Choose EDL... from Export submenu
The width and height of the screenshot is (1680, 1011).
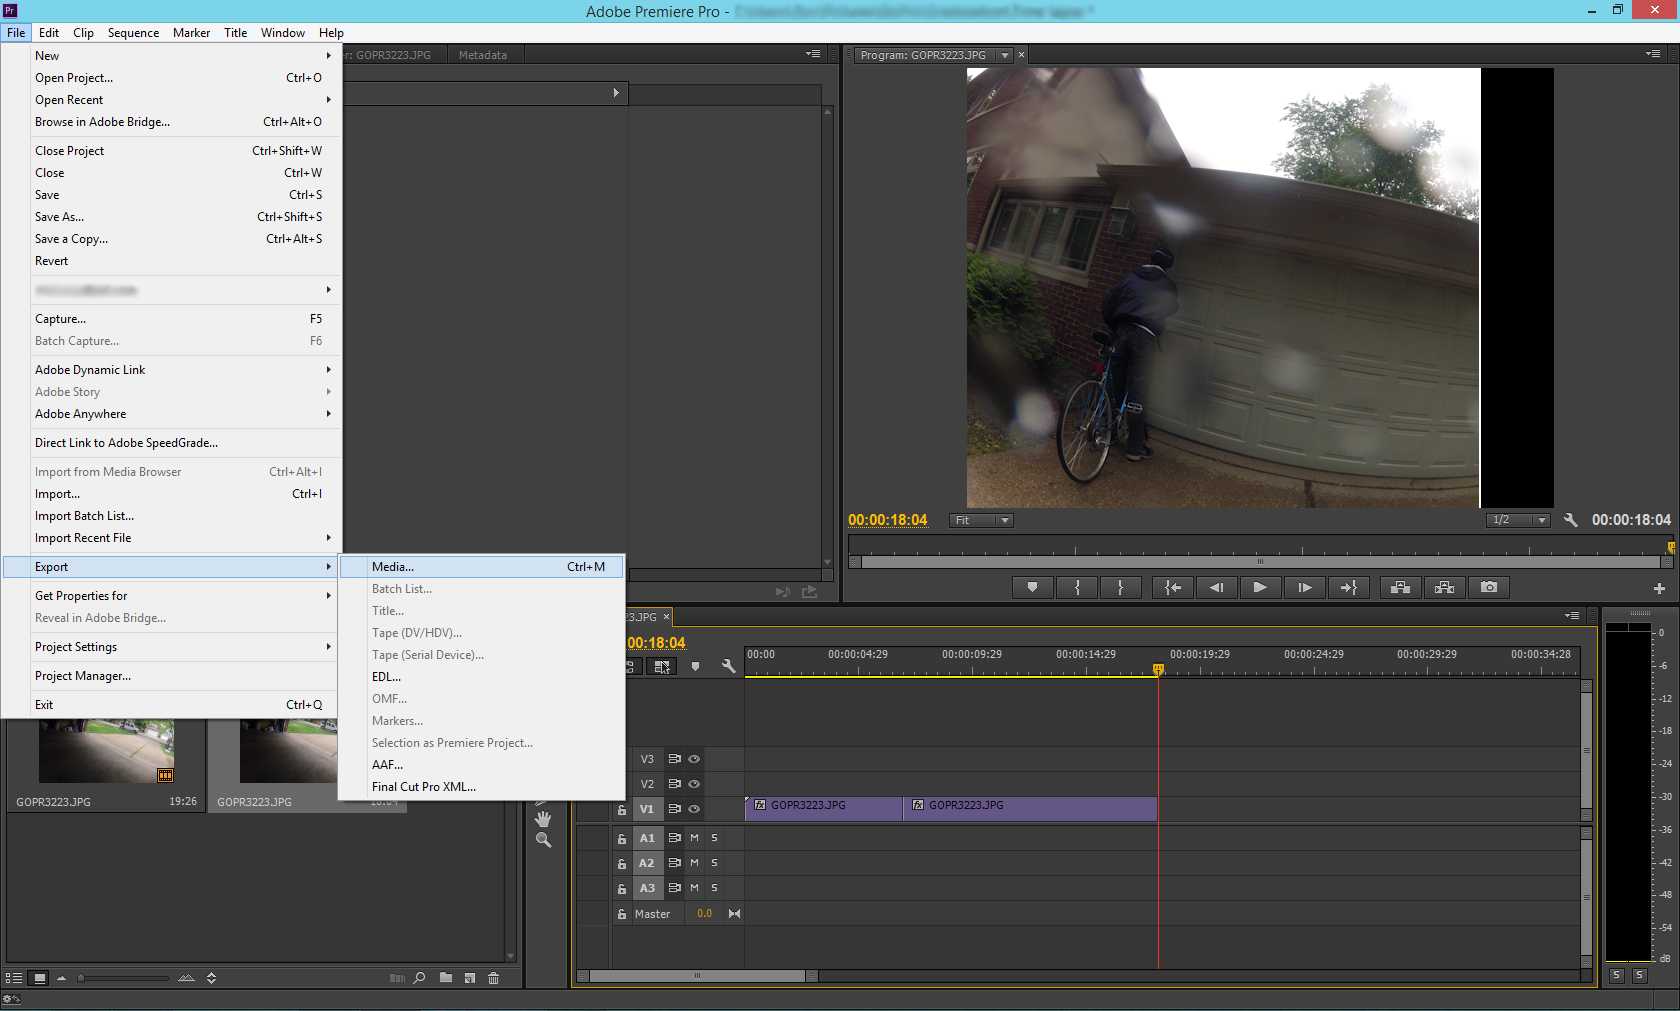point(481,677)
